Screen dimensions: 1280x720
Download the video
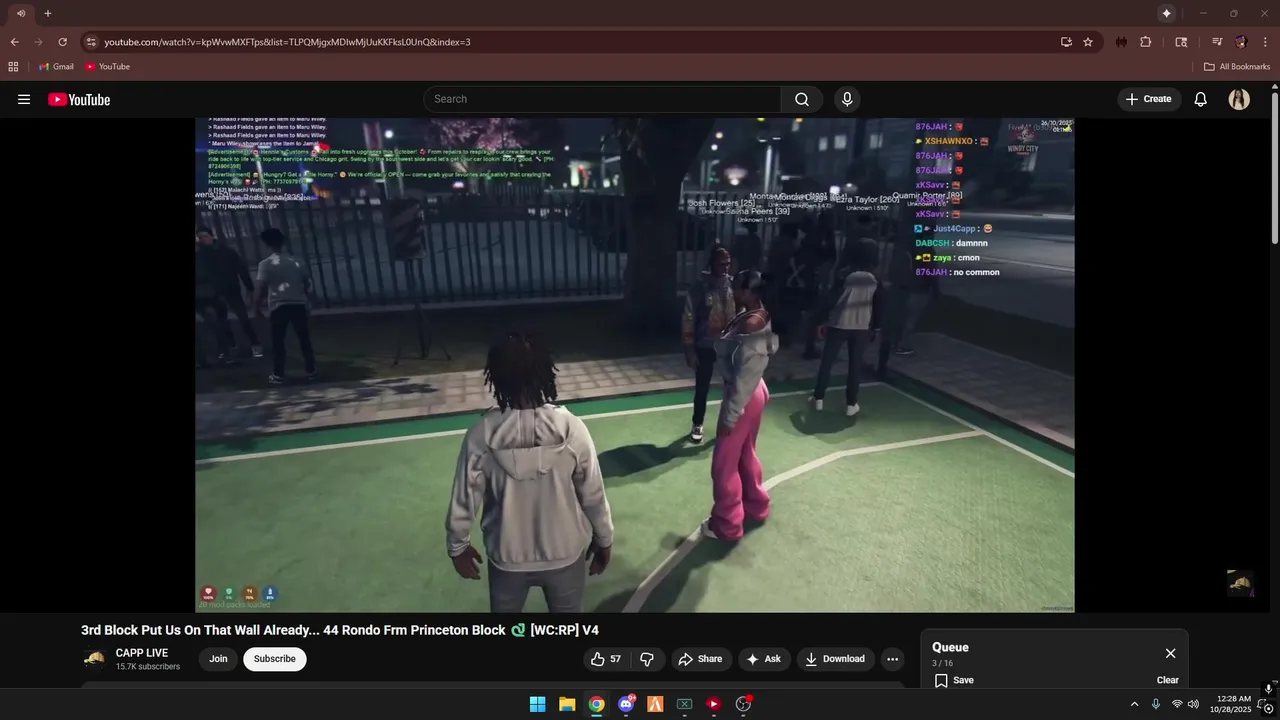834,659
